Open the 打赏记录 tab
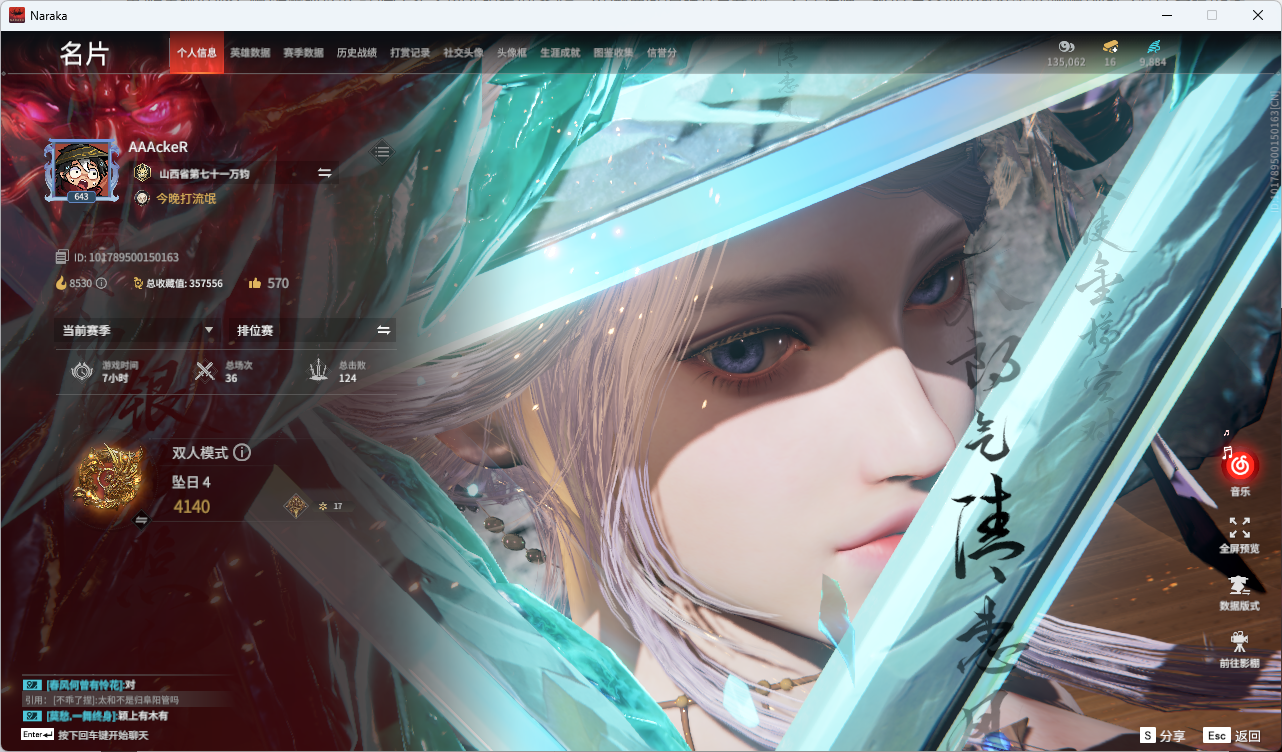Screen dimensions: 1282x752 (x=410, y=53)
